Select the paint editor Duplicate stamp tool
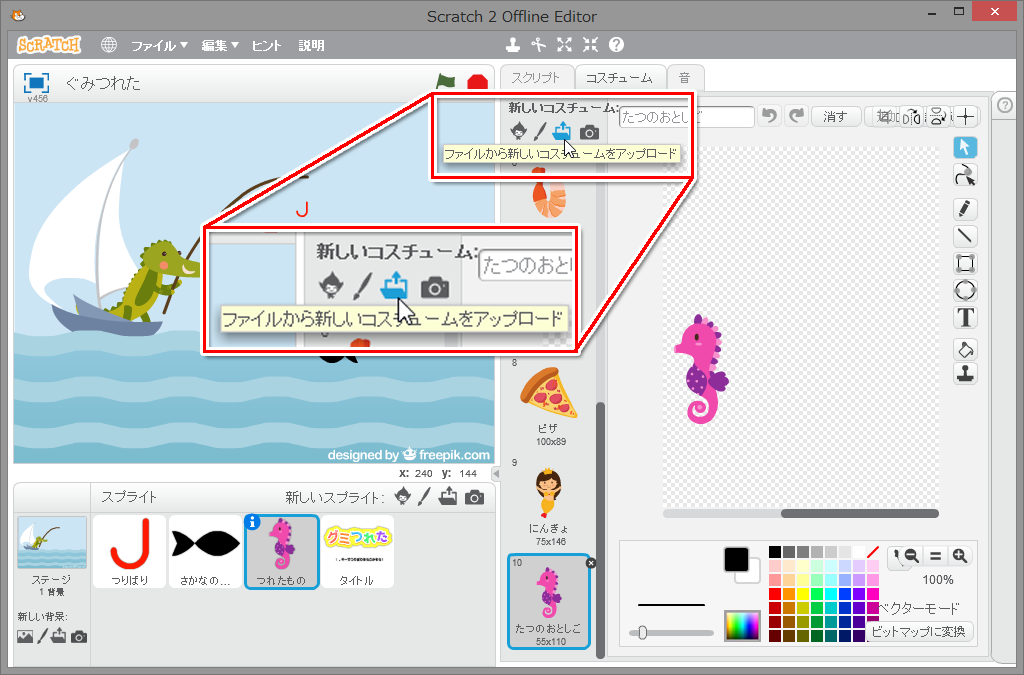This screenshot has width=1024, height=675. (x=965, y=374)
